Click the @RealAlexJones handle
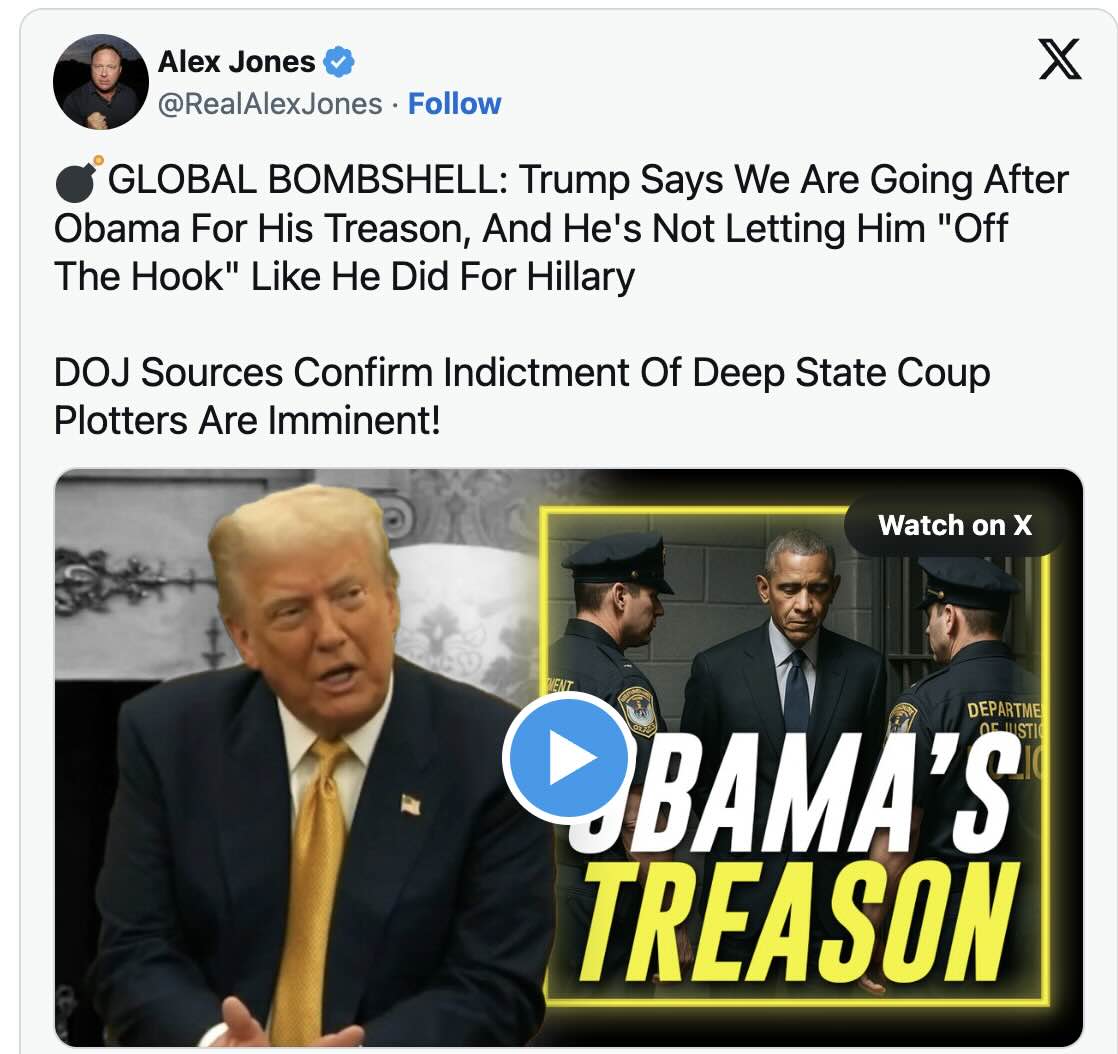 click(x=270, y=104)
